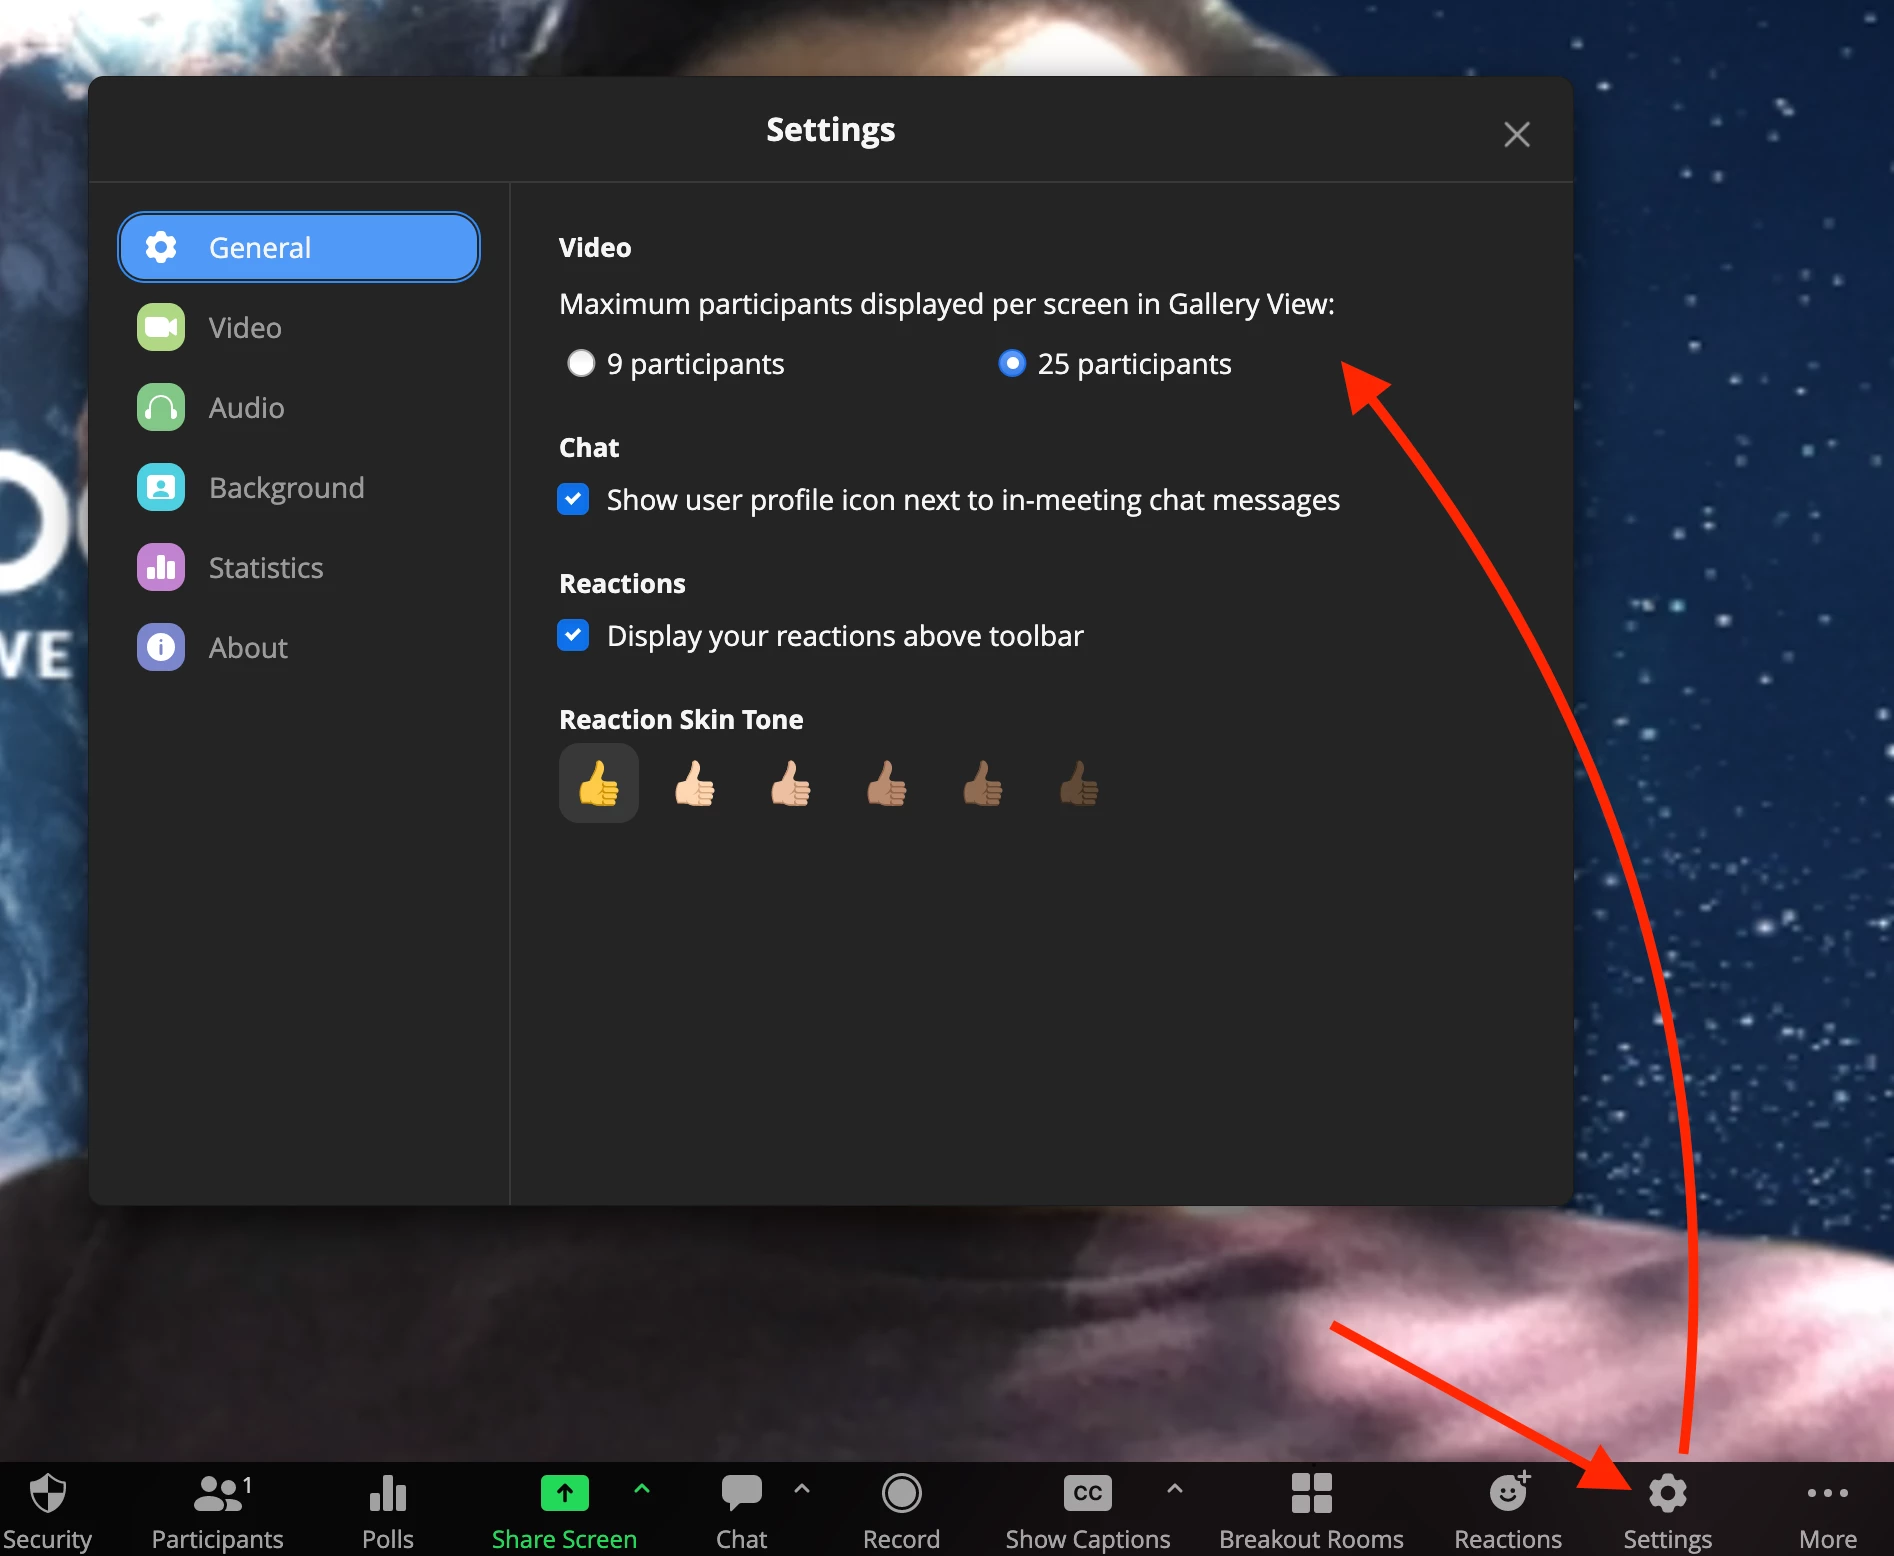Image resolution: width=1894 pixels, height=1556 pixels.
Task: Choose the medium-light thumbs-up skin tone
Action: point(791,783)
